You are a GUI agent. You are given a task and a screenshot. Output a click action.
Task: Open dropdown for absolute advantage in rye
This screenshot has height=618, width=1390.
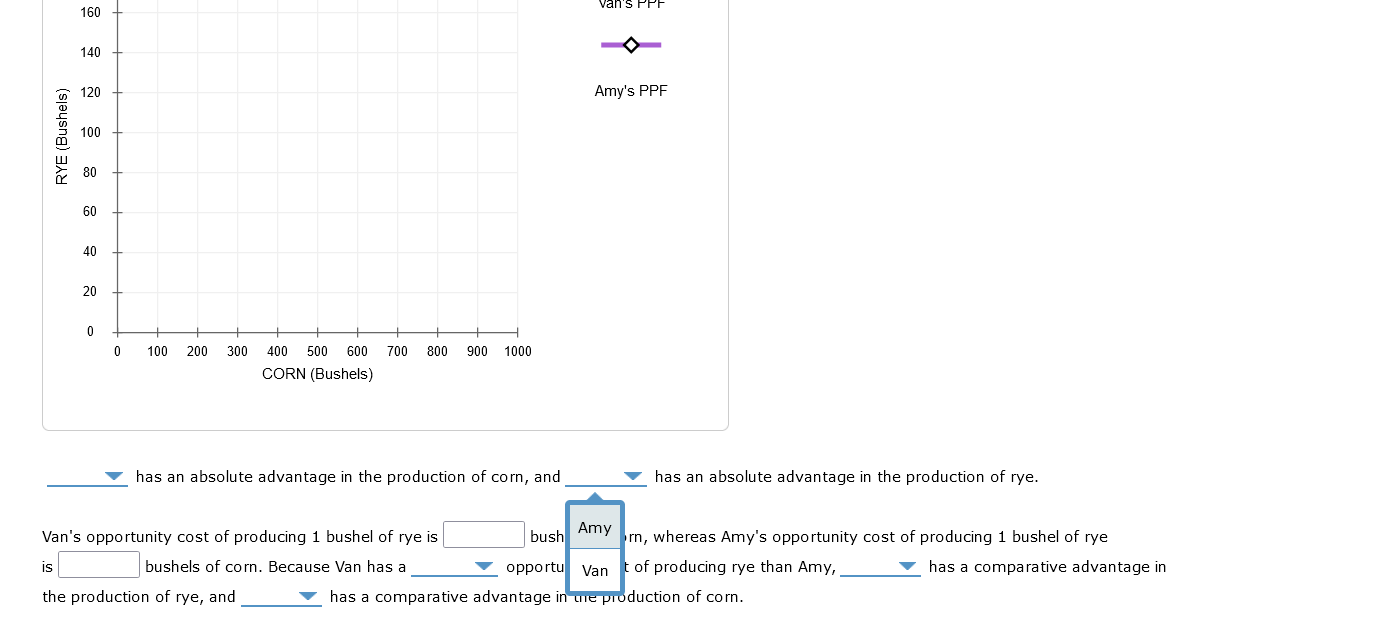click(606, 477)
